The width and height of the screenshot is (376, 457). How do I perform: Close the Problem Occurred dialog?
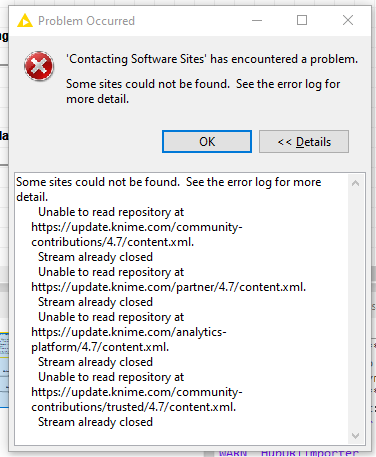pyautogui.click(x=348, y=20)
